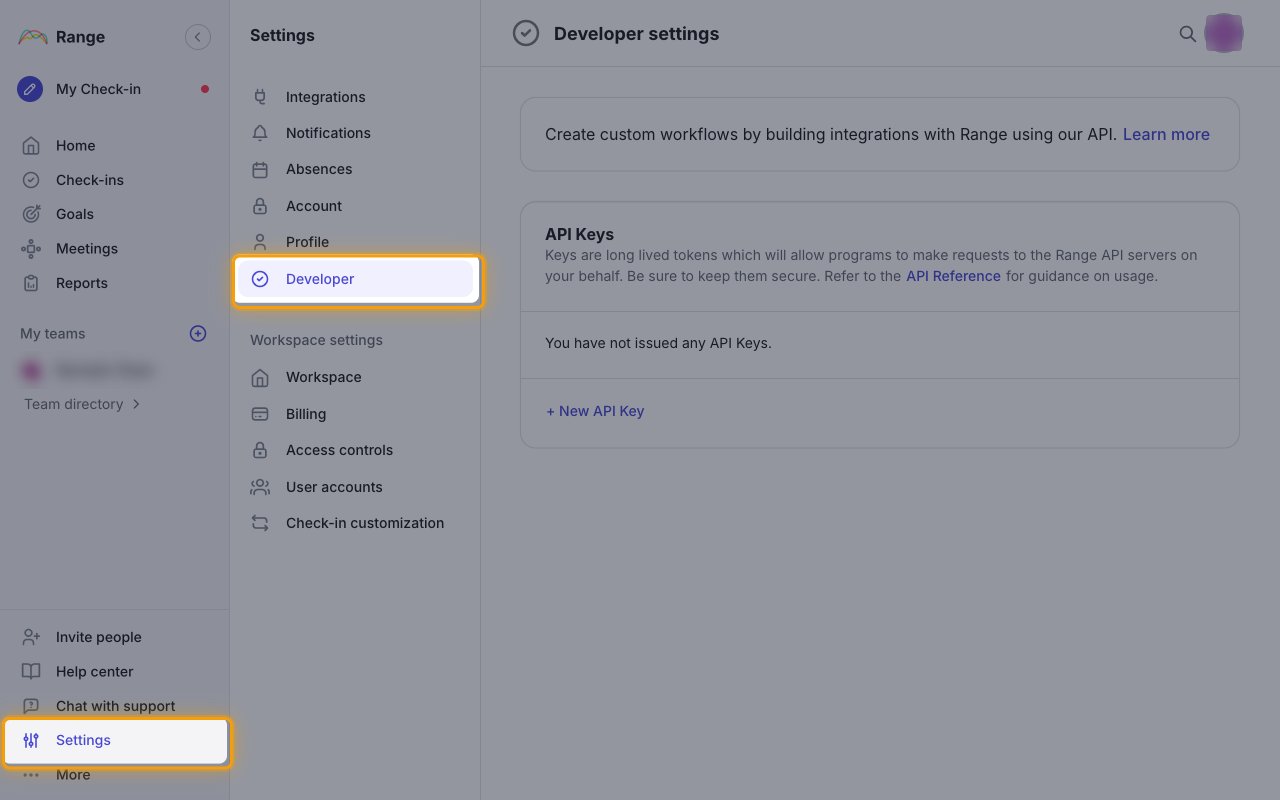Viewport: 1280px width, 800px height.
Task: Create a New API Key
Action: [x=595, y=411]
